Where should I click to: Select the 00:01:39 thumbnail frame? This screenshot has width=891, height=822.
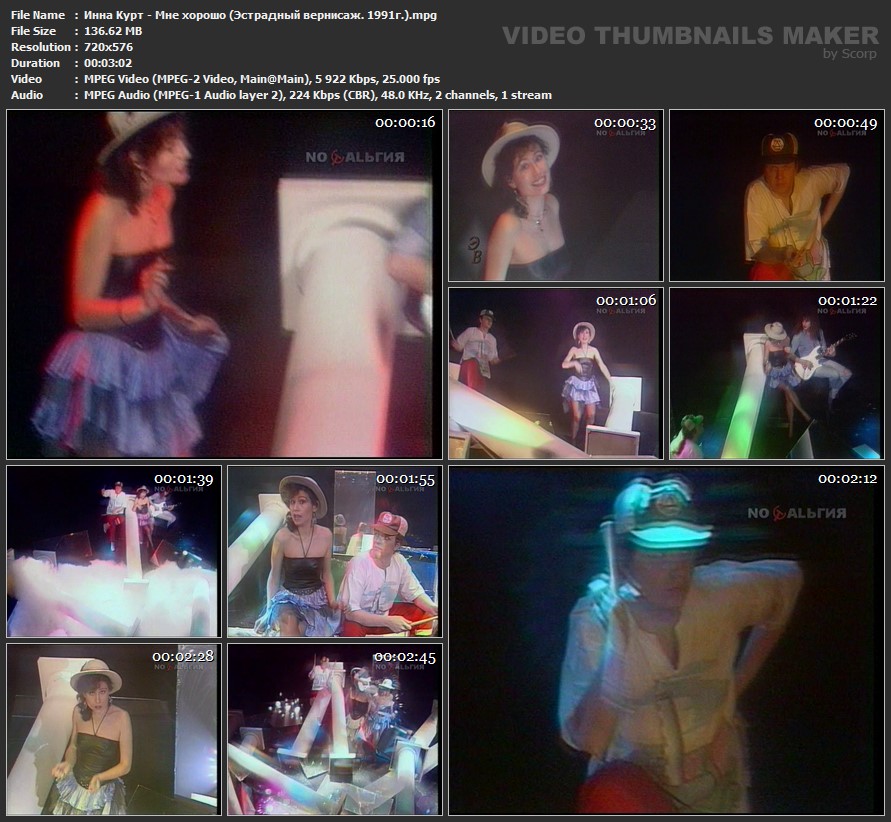113,551
